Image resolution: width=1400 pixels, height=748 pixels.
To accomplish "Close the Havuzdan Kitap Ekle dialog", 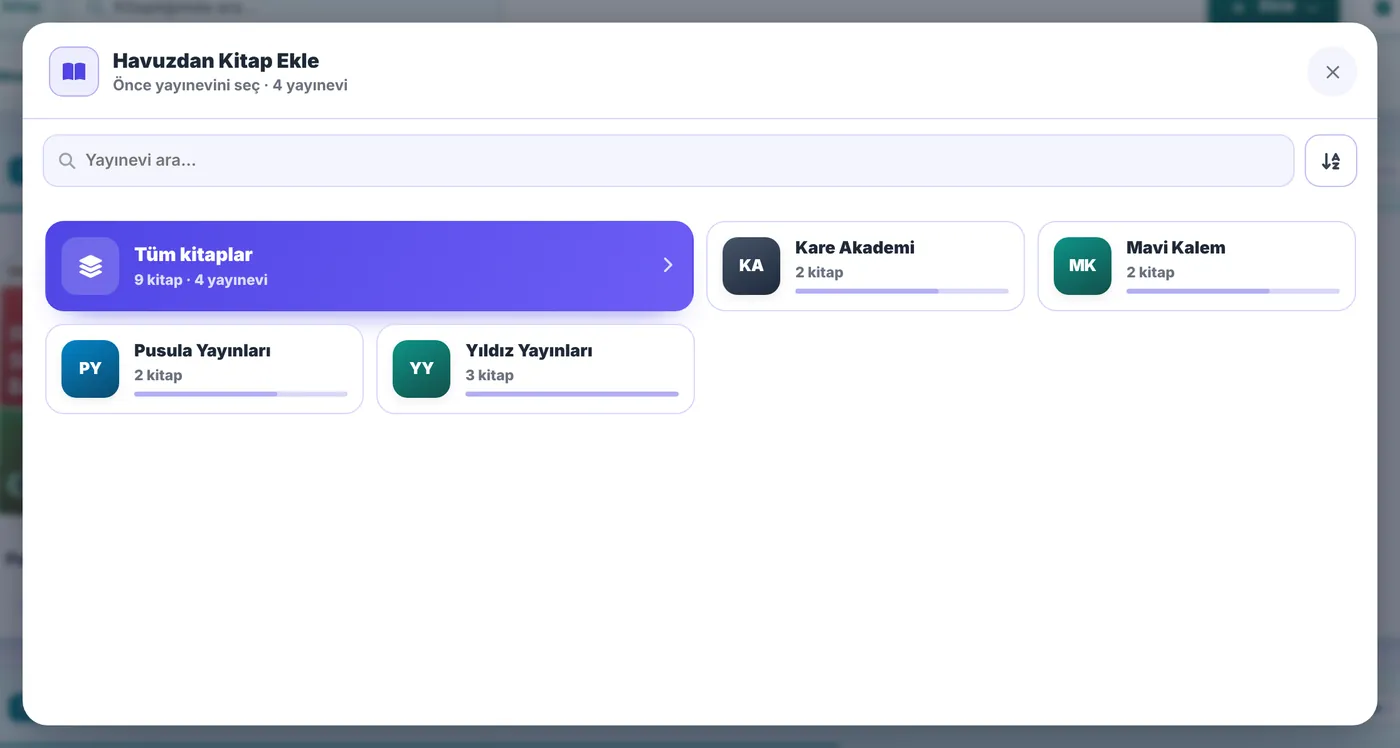I will click(x=1332, y=72).
